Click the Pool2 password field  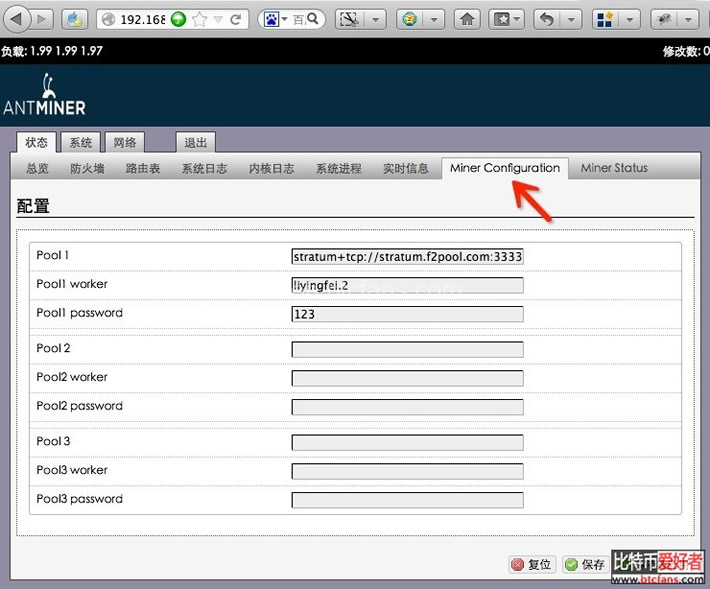click(408, 407)
